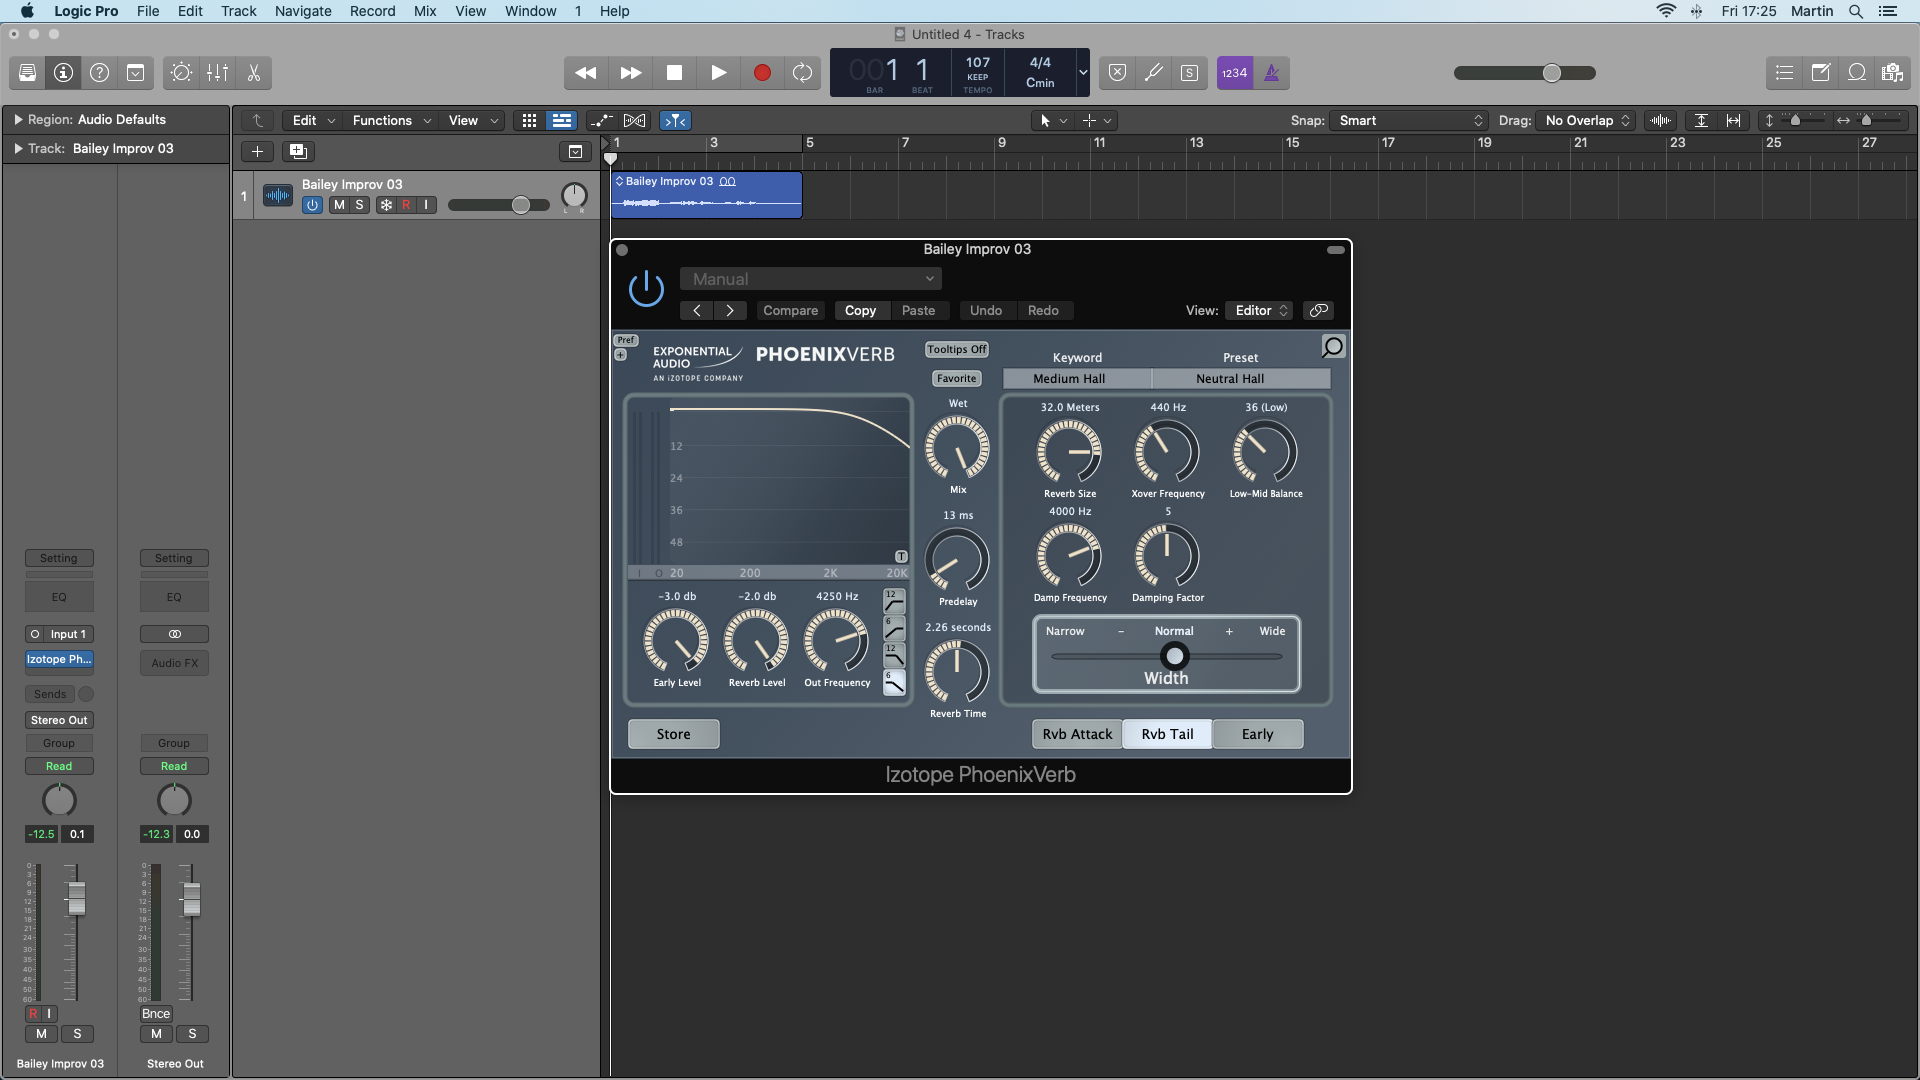
Task: Toggle the Flex icon in tracks toolbar
Action: click(x=635, y=120)
